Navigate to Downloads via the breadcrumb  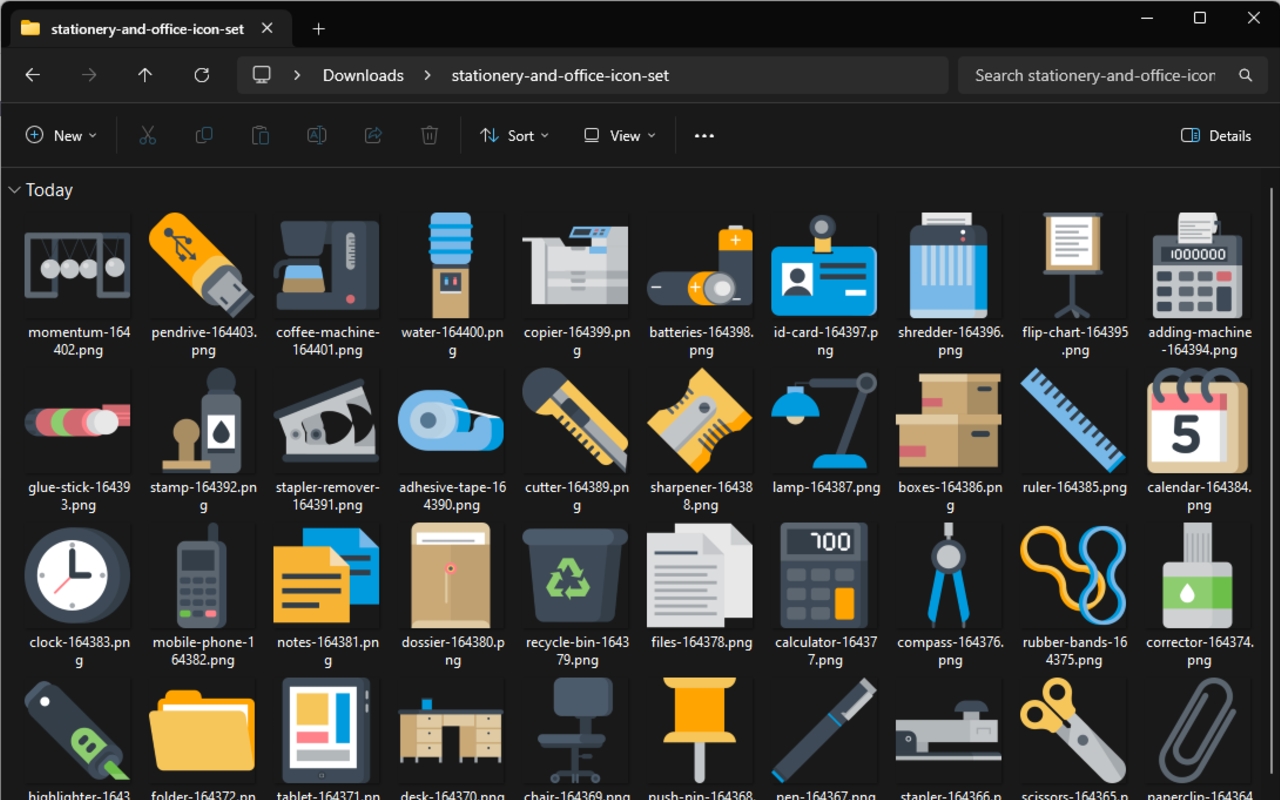362,75
